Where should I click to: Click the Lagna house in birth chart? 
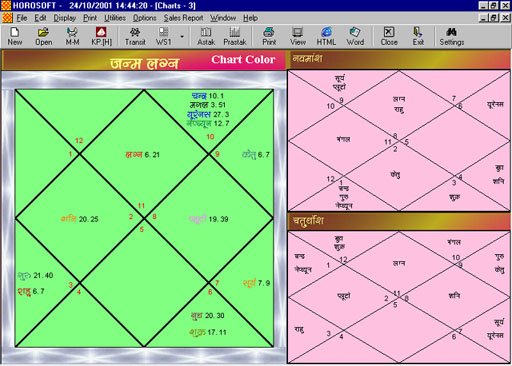coord(144,154)
